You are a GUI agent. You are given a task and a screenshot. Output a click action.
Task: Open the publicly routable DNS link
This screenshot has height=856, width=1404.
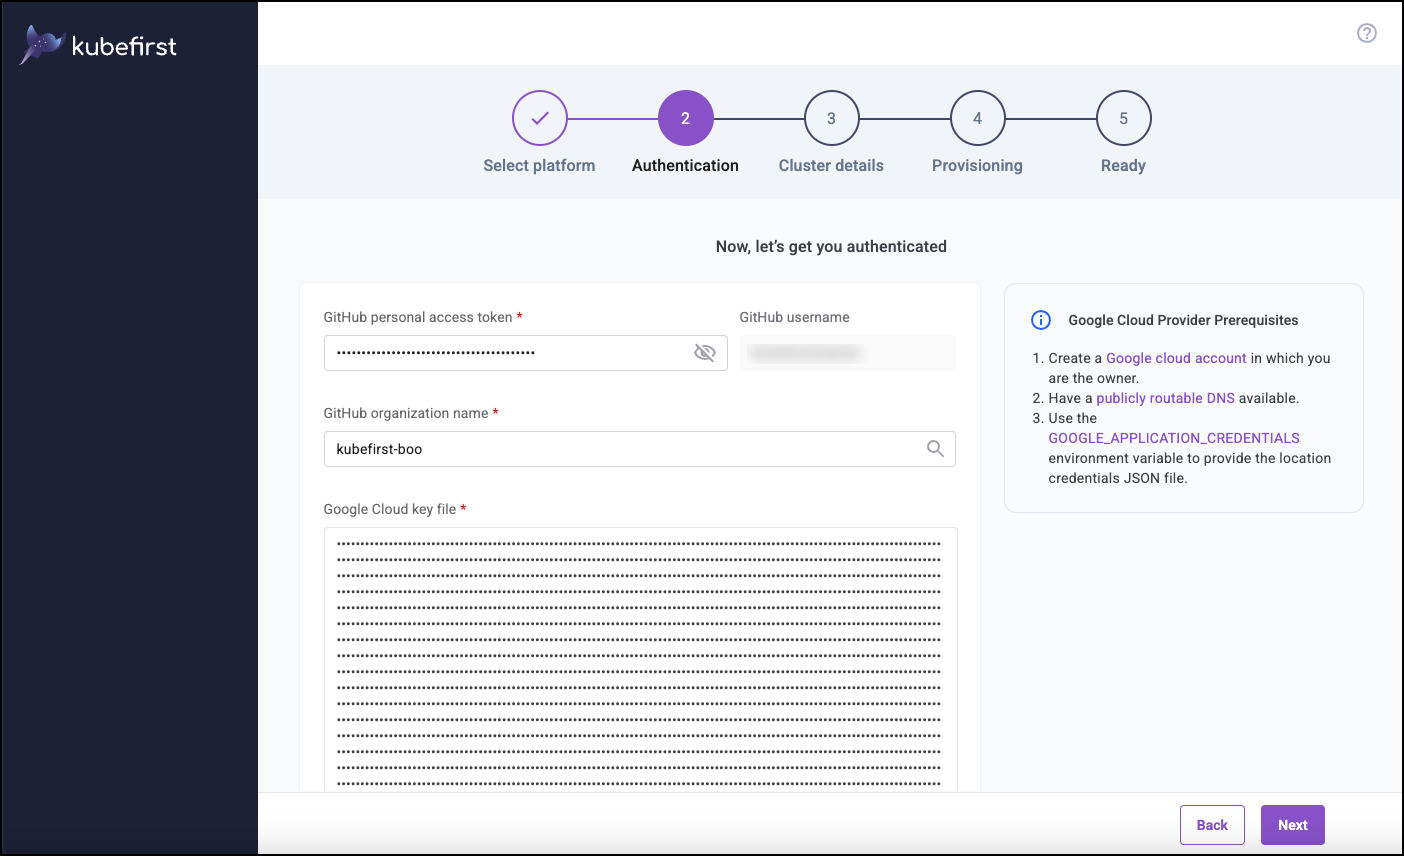pyautogui.click(x=1165, y=398)
